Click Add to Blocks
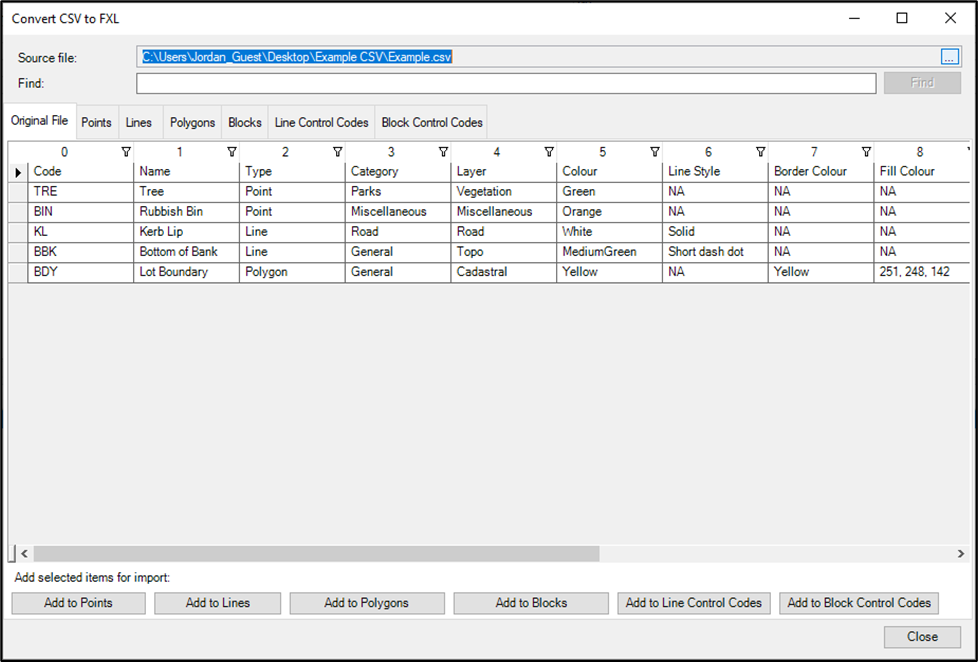Screen dimensions: 978x662 point(530,603)
